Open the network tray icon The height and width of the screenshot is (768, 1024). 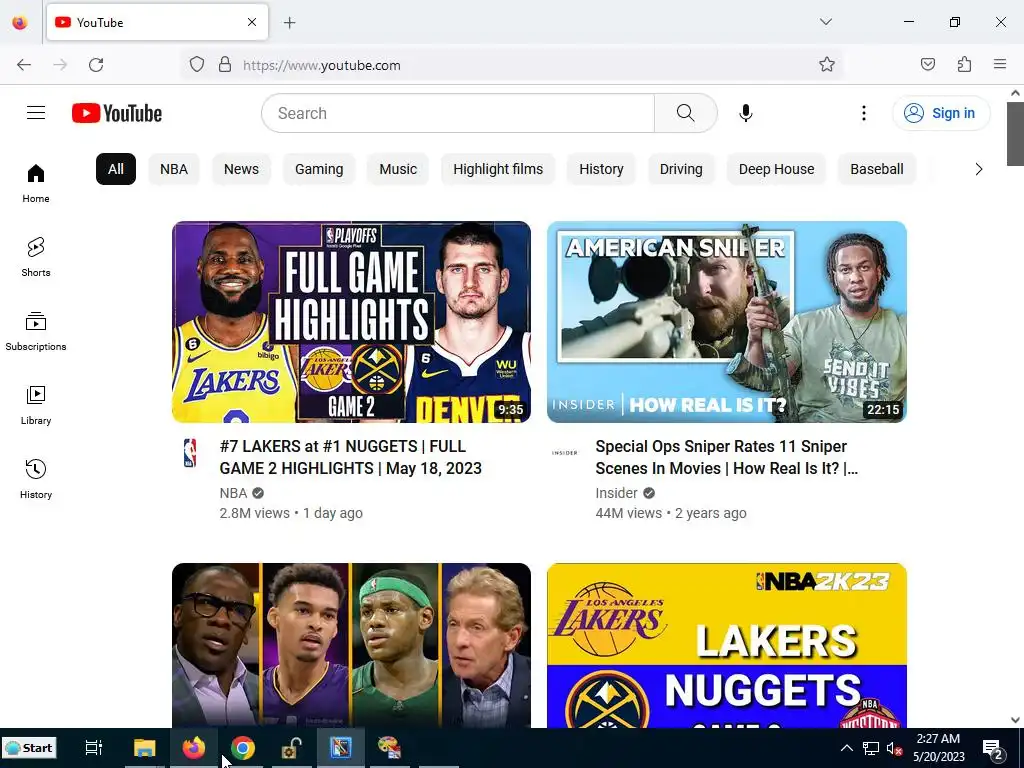tap(871, 748)
